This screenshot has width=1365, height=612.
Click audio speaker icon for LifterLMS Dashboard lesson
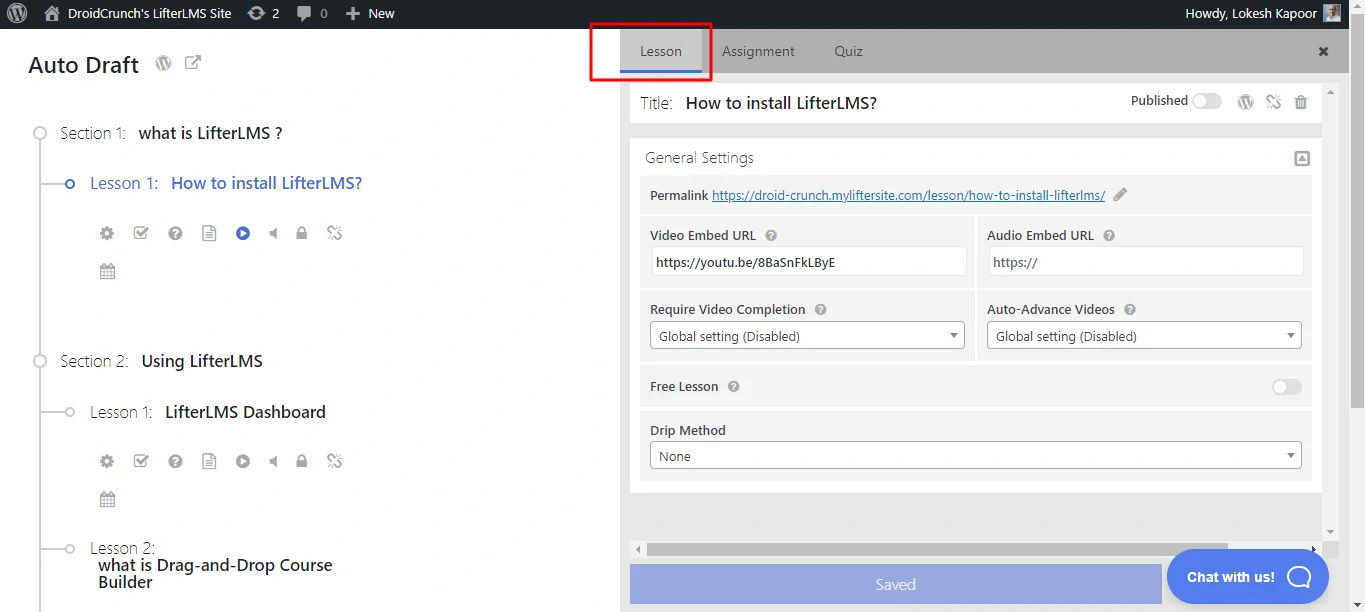click(x=273, y=461)
